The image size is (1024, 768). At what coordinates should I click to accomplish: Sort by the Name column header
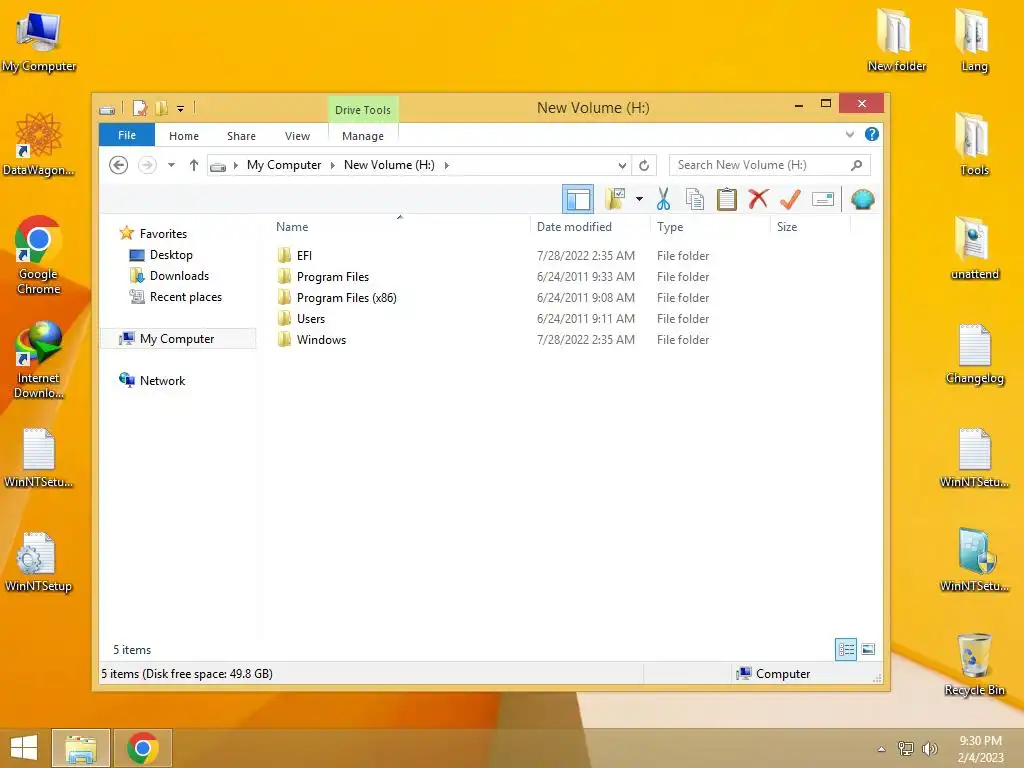(400, 227)
